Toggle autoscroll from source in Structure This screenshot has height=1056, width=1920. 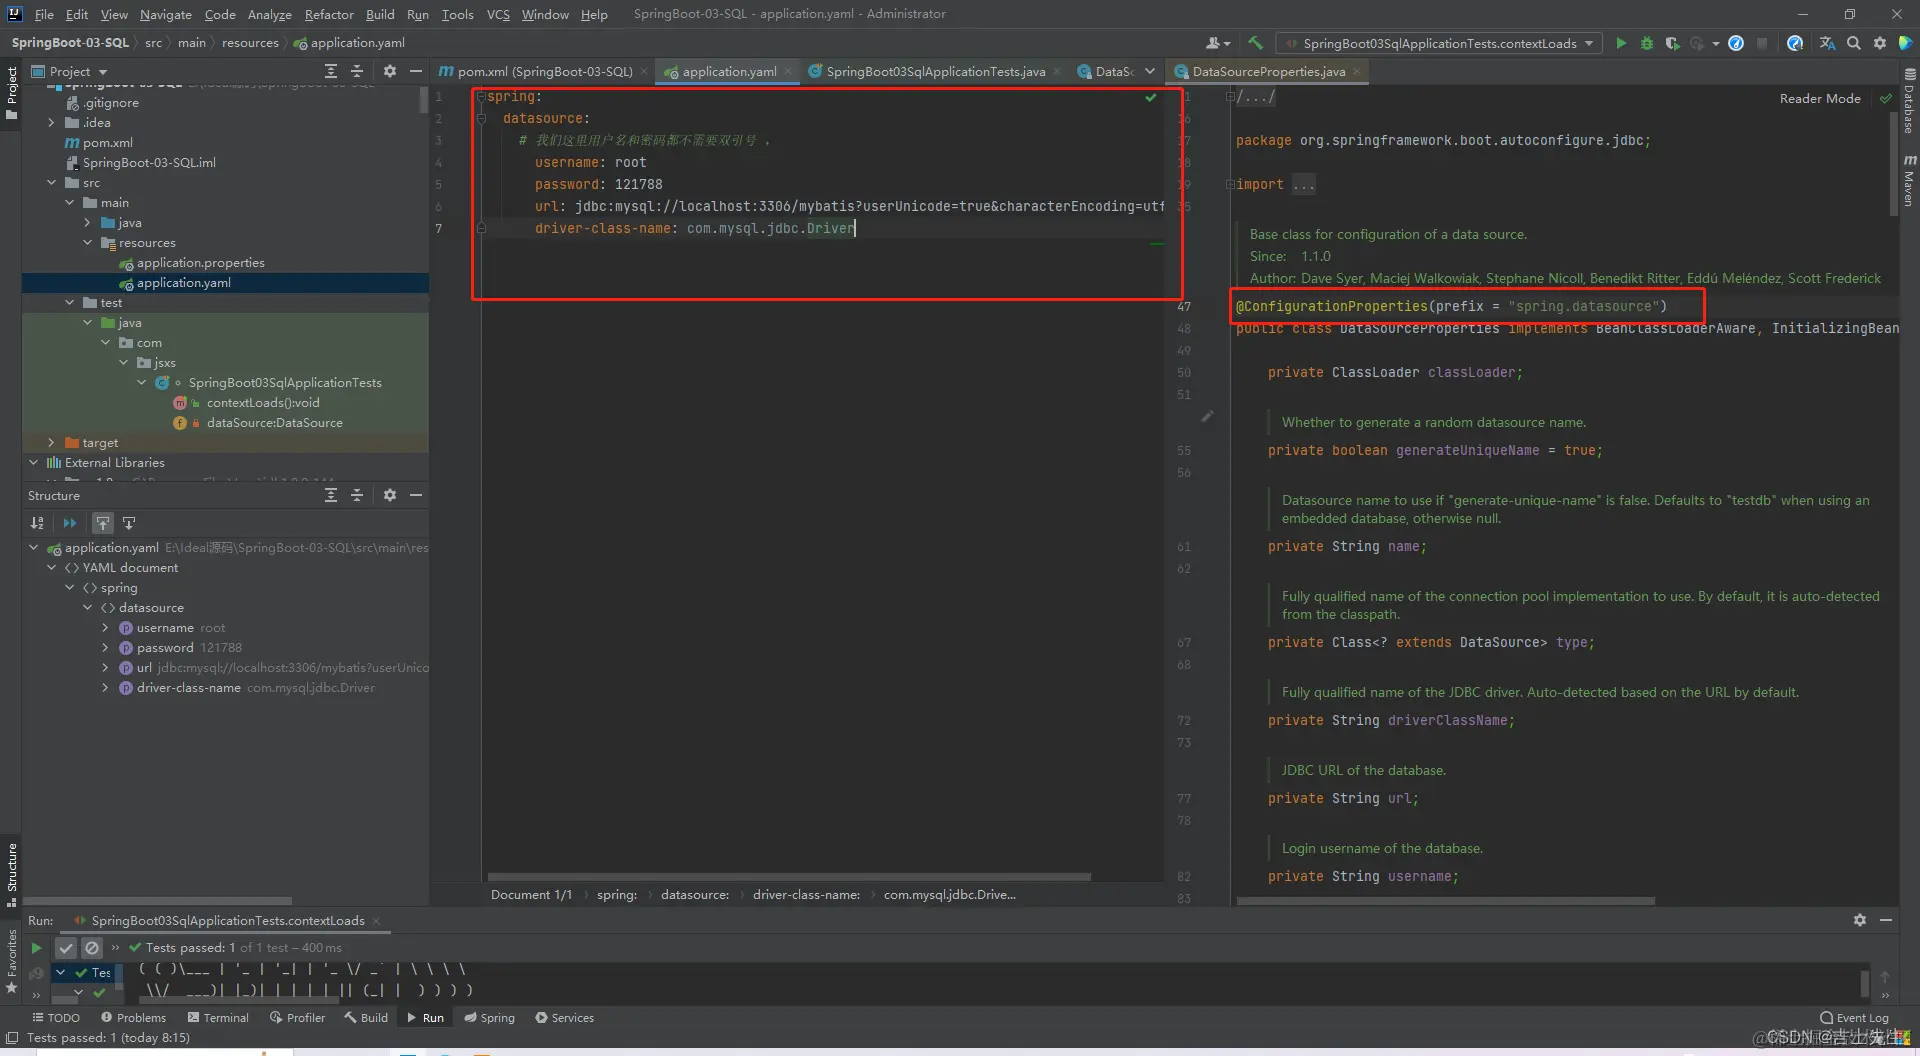click(x=129, y=523)
